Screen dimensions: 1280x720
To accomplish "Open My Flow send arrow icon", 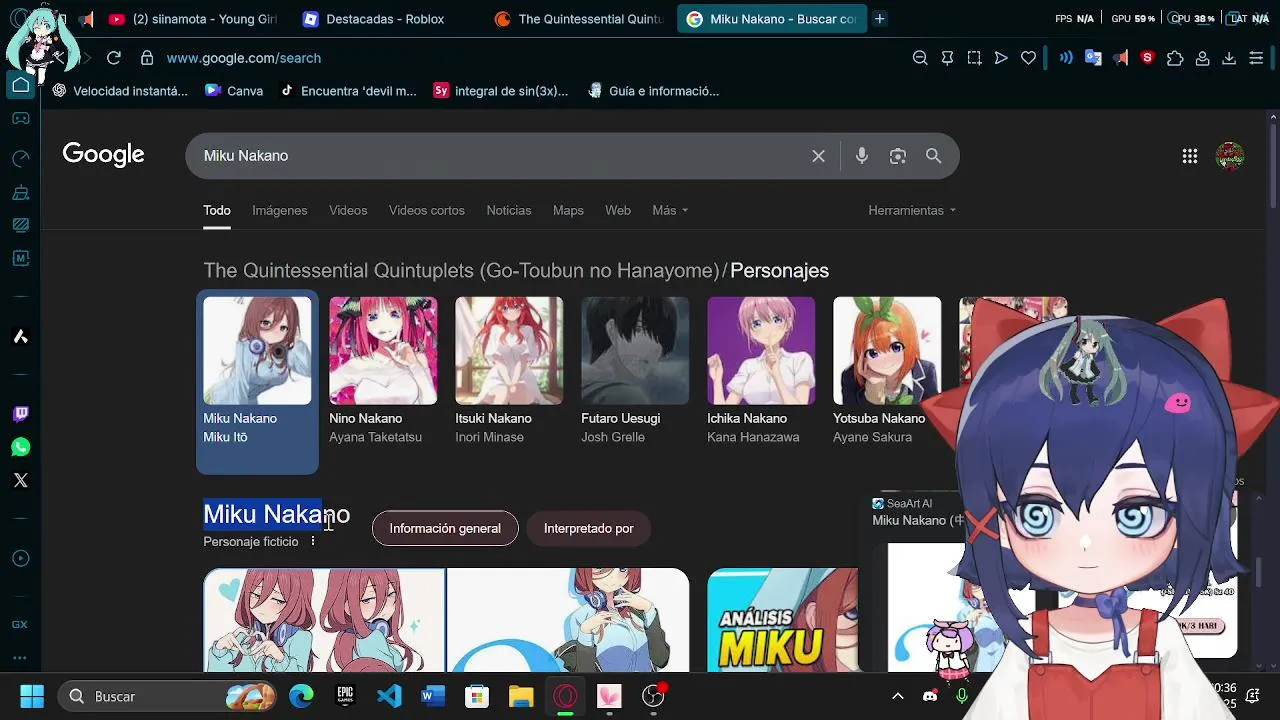I will (x=1001, y=58).
